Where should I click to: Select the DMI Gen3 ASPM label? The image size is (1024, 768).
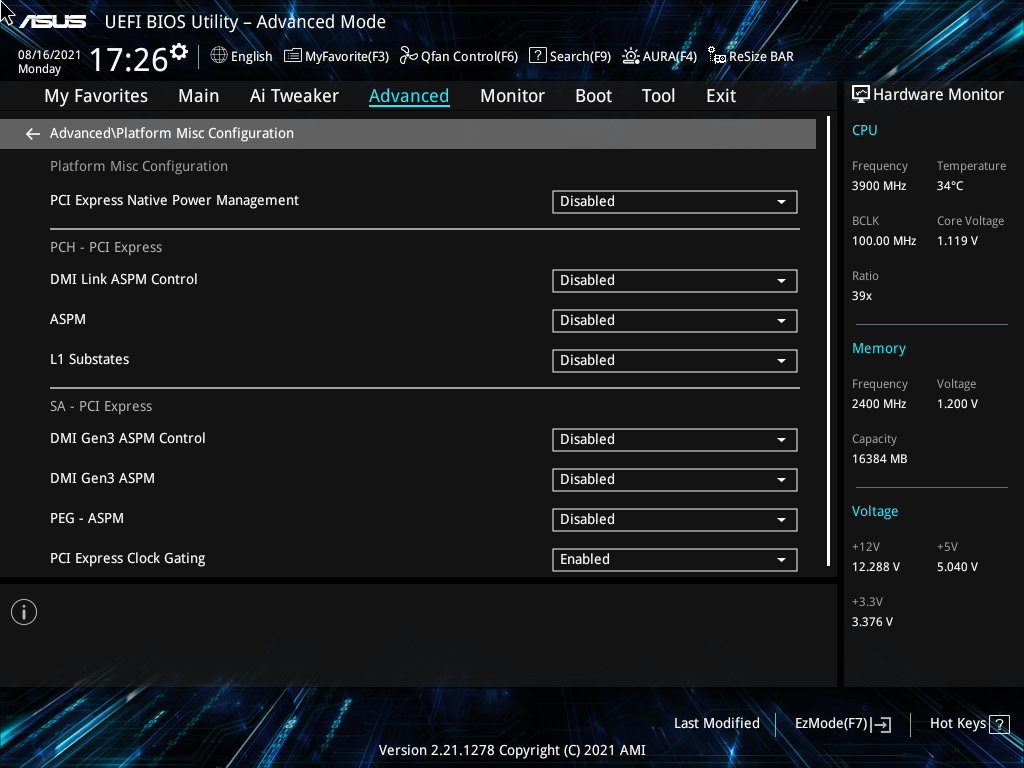point(103,479)
